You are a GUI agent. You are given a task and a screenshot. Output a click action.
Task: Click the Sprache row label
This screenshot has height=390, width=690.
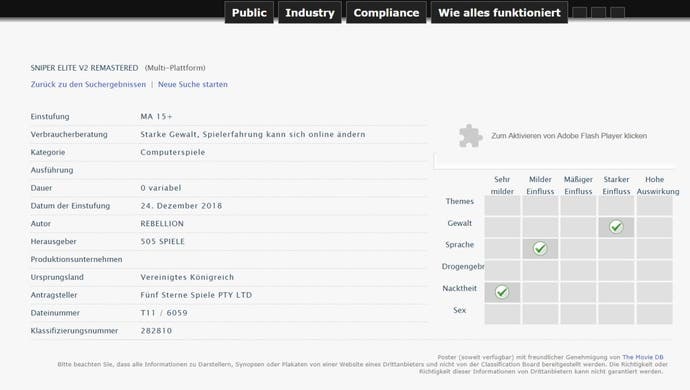point(459,244)
